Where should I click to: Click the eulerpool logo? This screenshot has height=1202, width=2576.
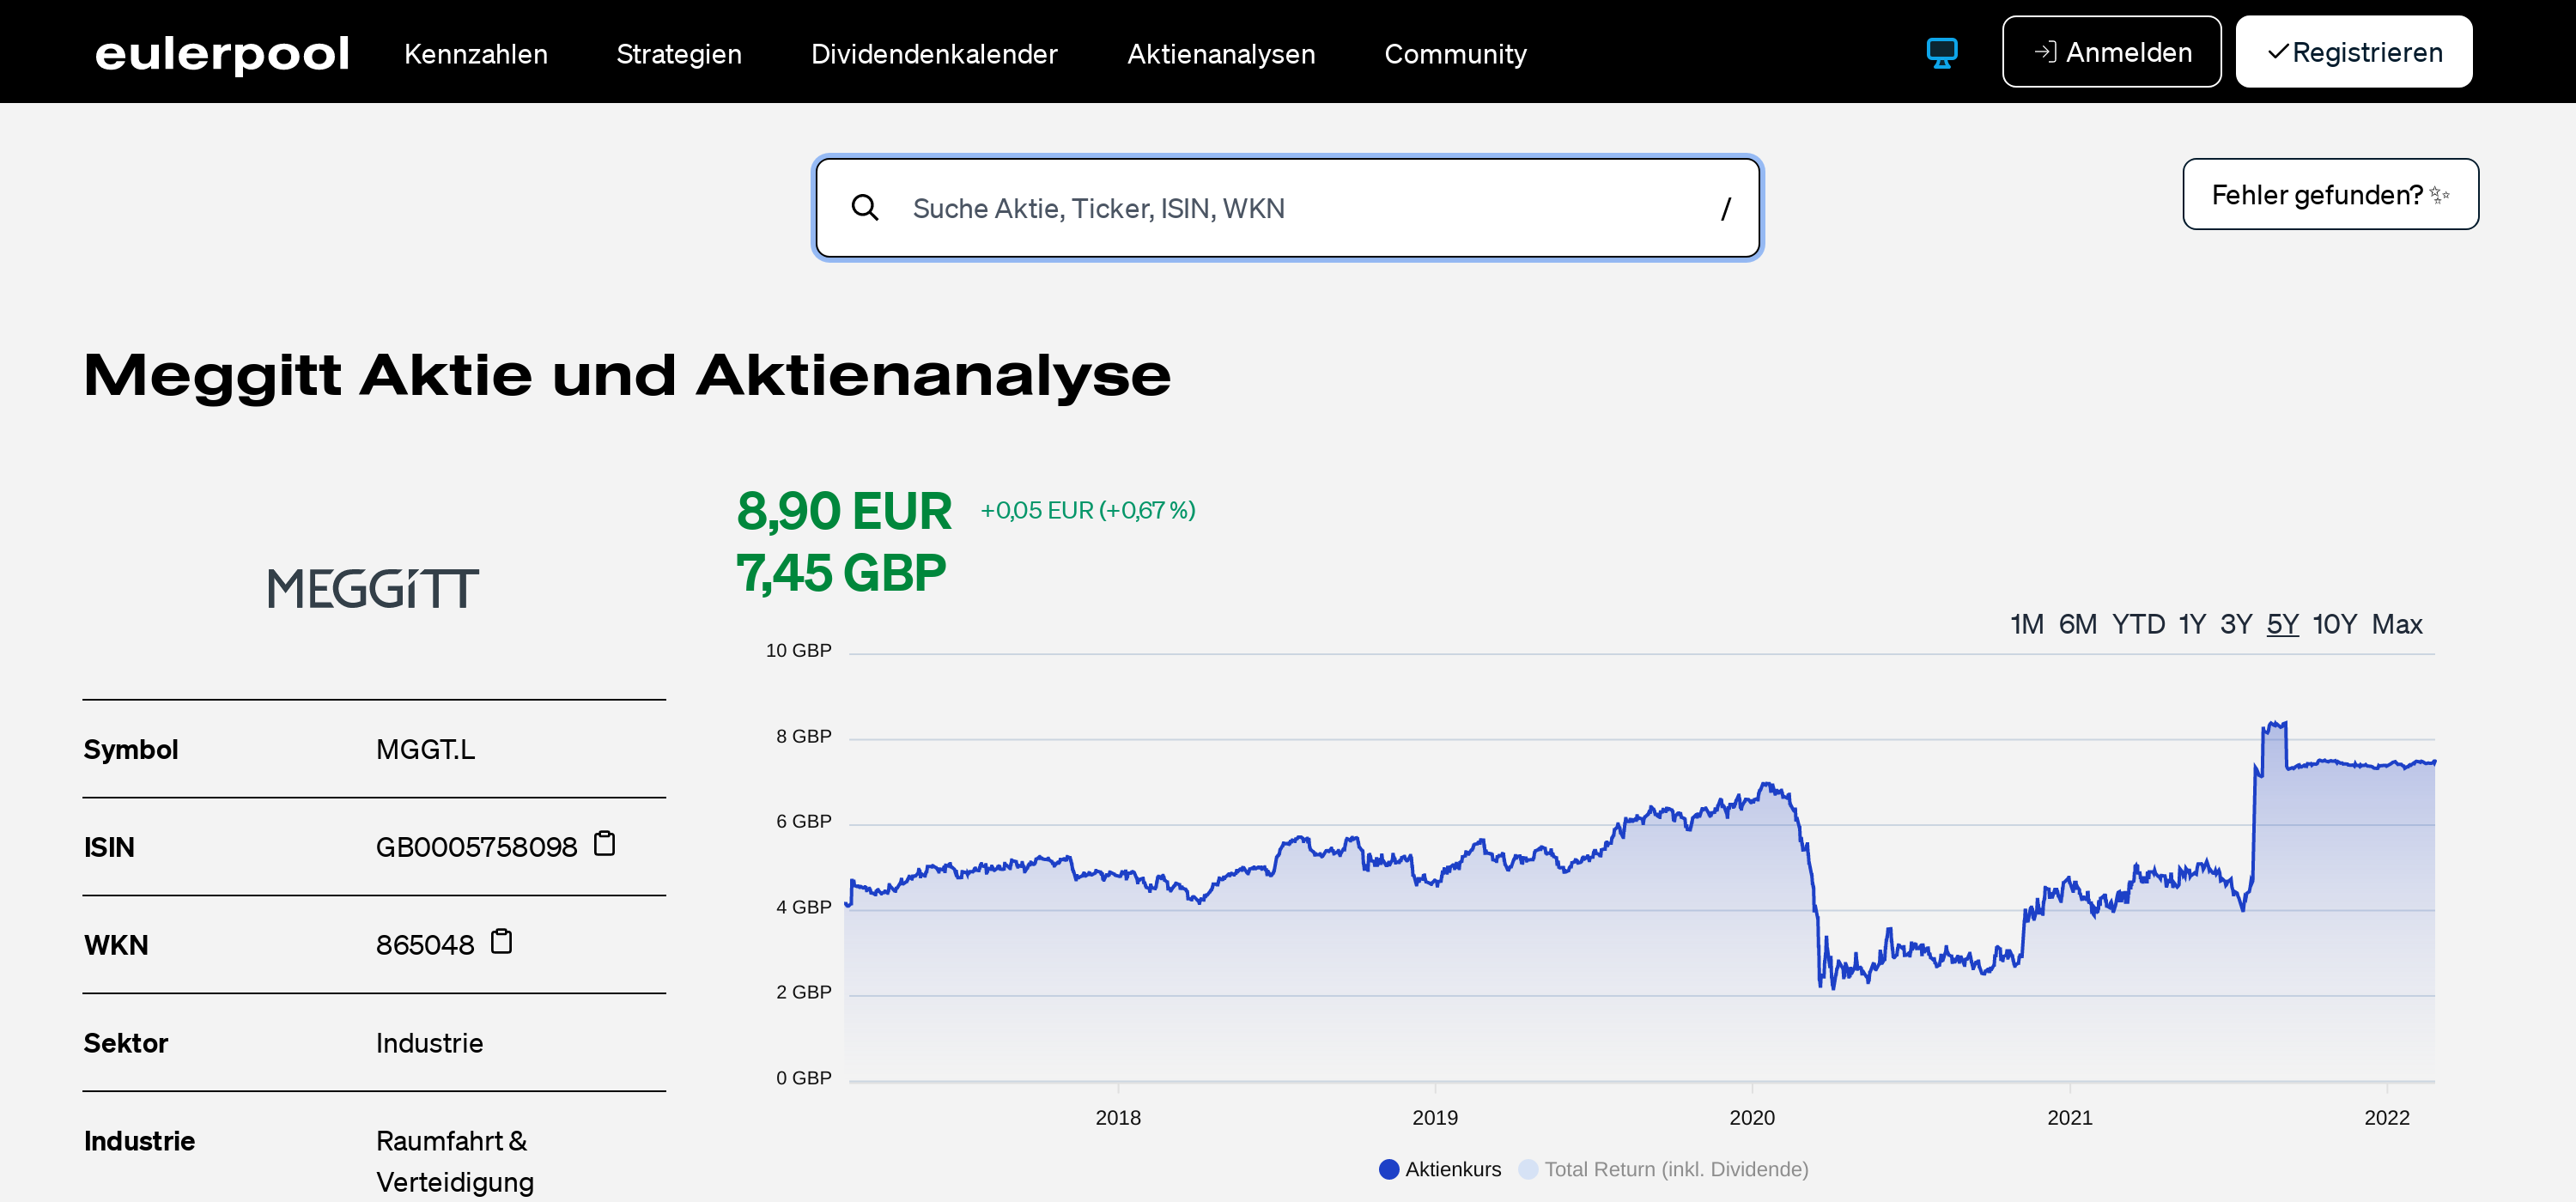[x=221, y=53]
